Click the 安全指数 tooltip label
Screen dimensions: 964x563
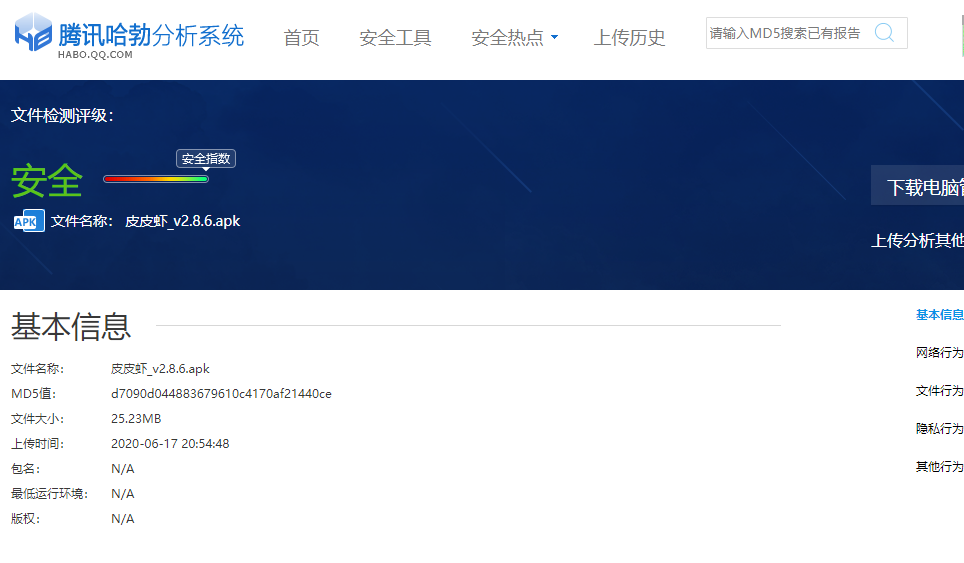click(x=206, y=159)
